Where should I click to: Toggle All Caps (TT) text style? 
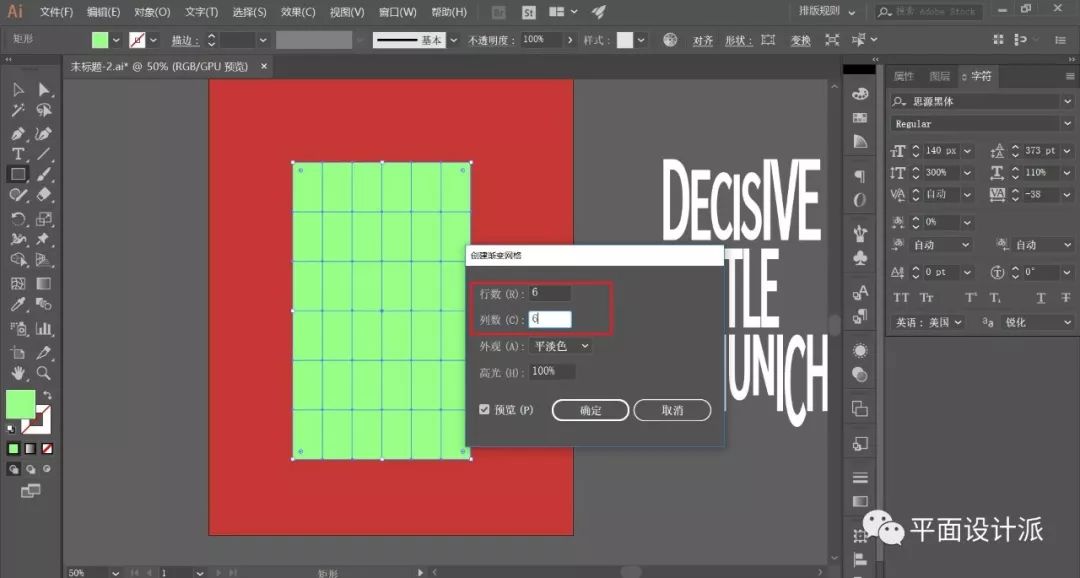[901, 298]
